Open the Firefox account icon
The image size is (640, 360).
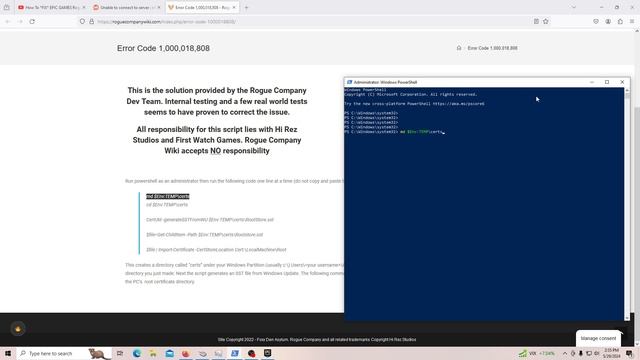click(x=608, y=22)
